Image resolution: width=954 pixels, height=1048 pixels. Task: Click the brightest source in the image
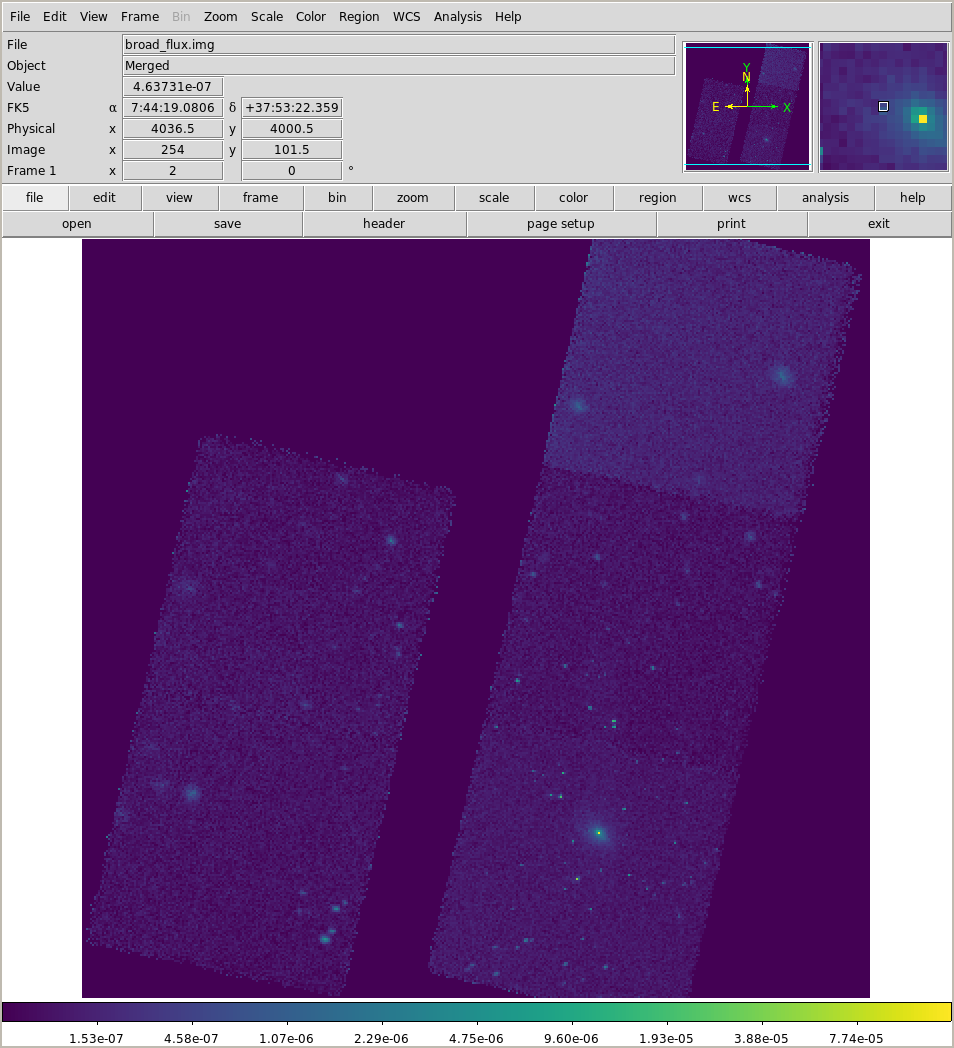tap(598, 832)
